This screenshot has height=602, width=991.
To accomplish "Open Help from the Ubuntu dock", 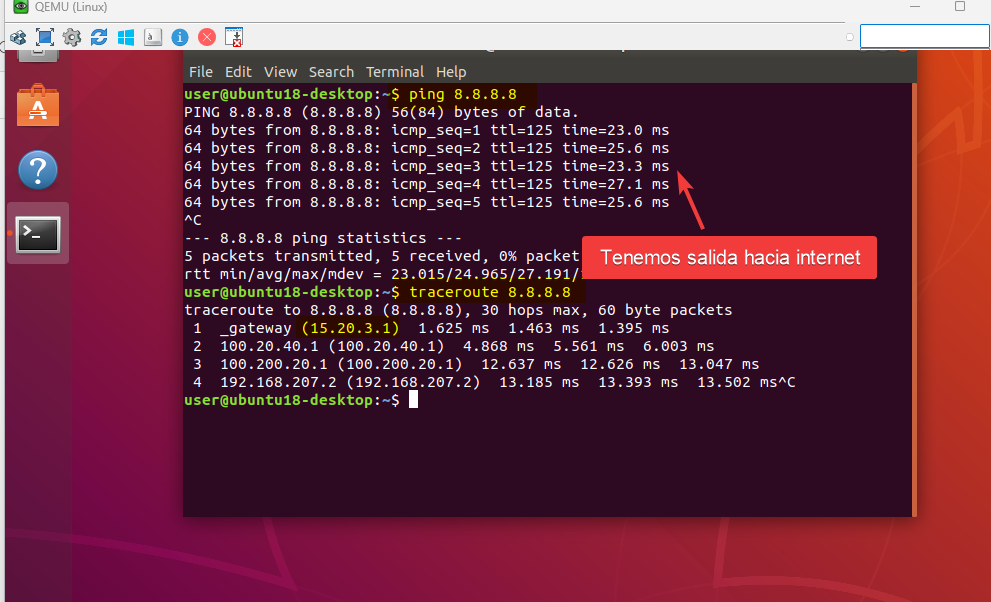I will pyautogui.click(x=38, y=170).
